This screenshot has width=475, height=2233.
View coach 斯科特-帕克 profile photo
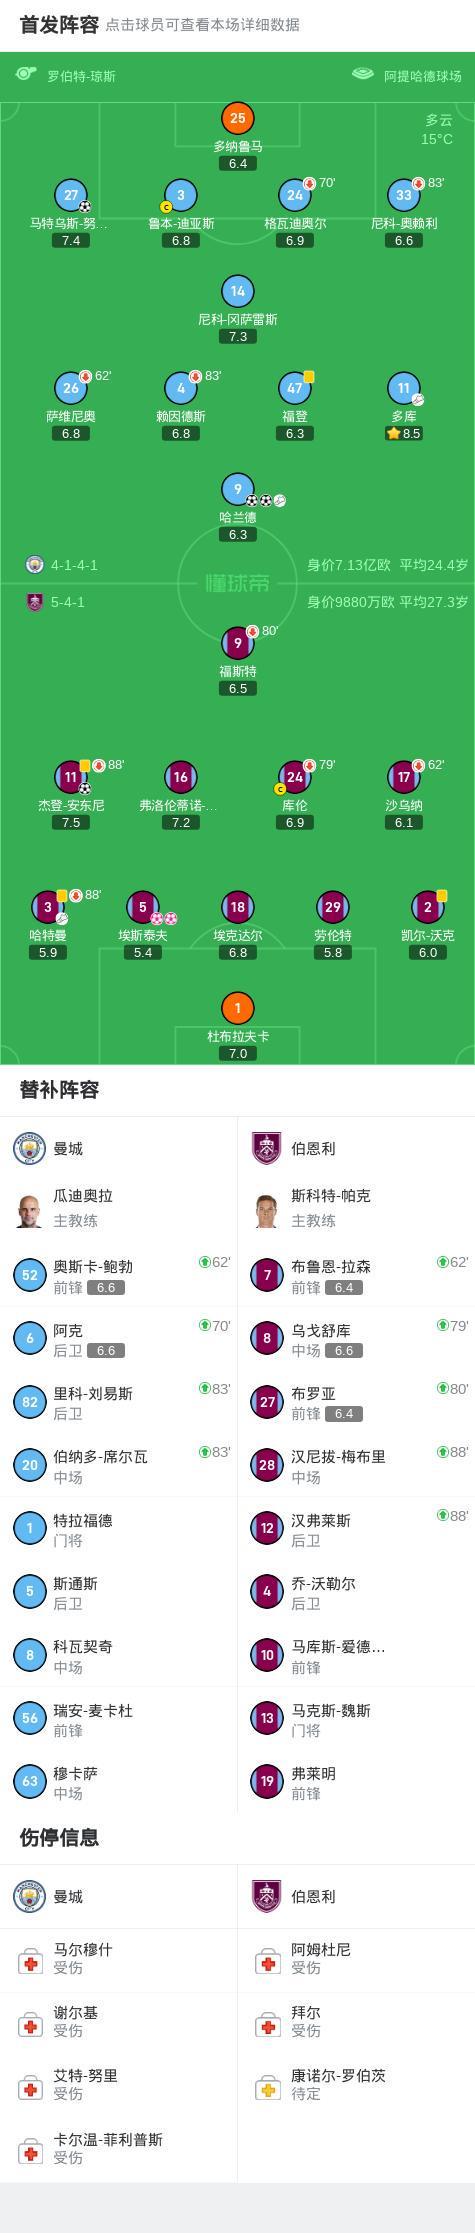(267, 1209)
